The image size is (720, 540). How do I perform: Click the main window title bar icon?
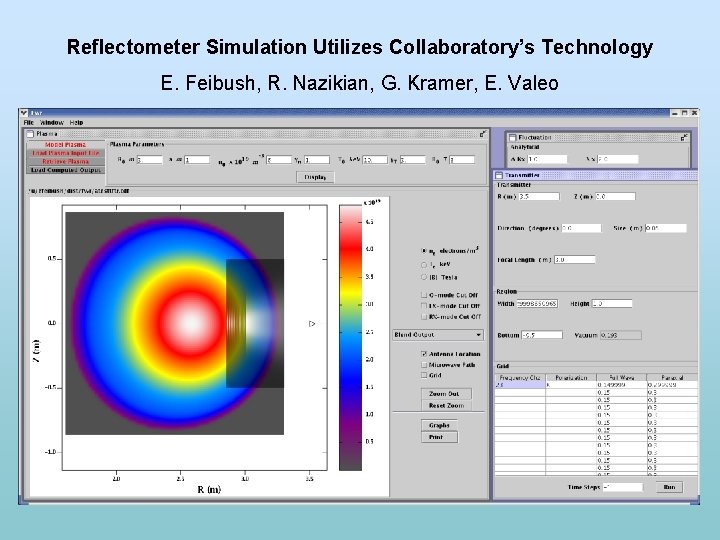click(x=24, y=112)
